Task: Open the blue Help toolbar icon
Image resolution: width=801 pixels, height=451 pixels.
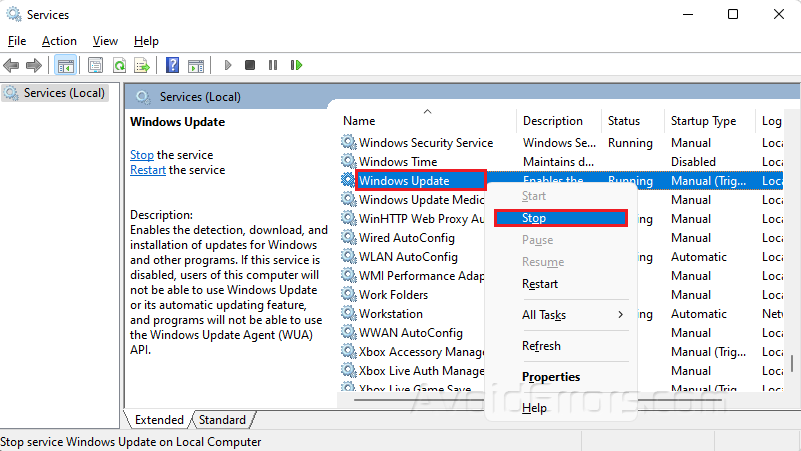Action: click(x=172, y=66)
